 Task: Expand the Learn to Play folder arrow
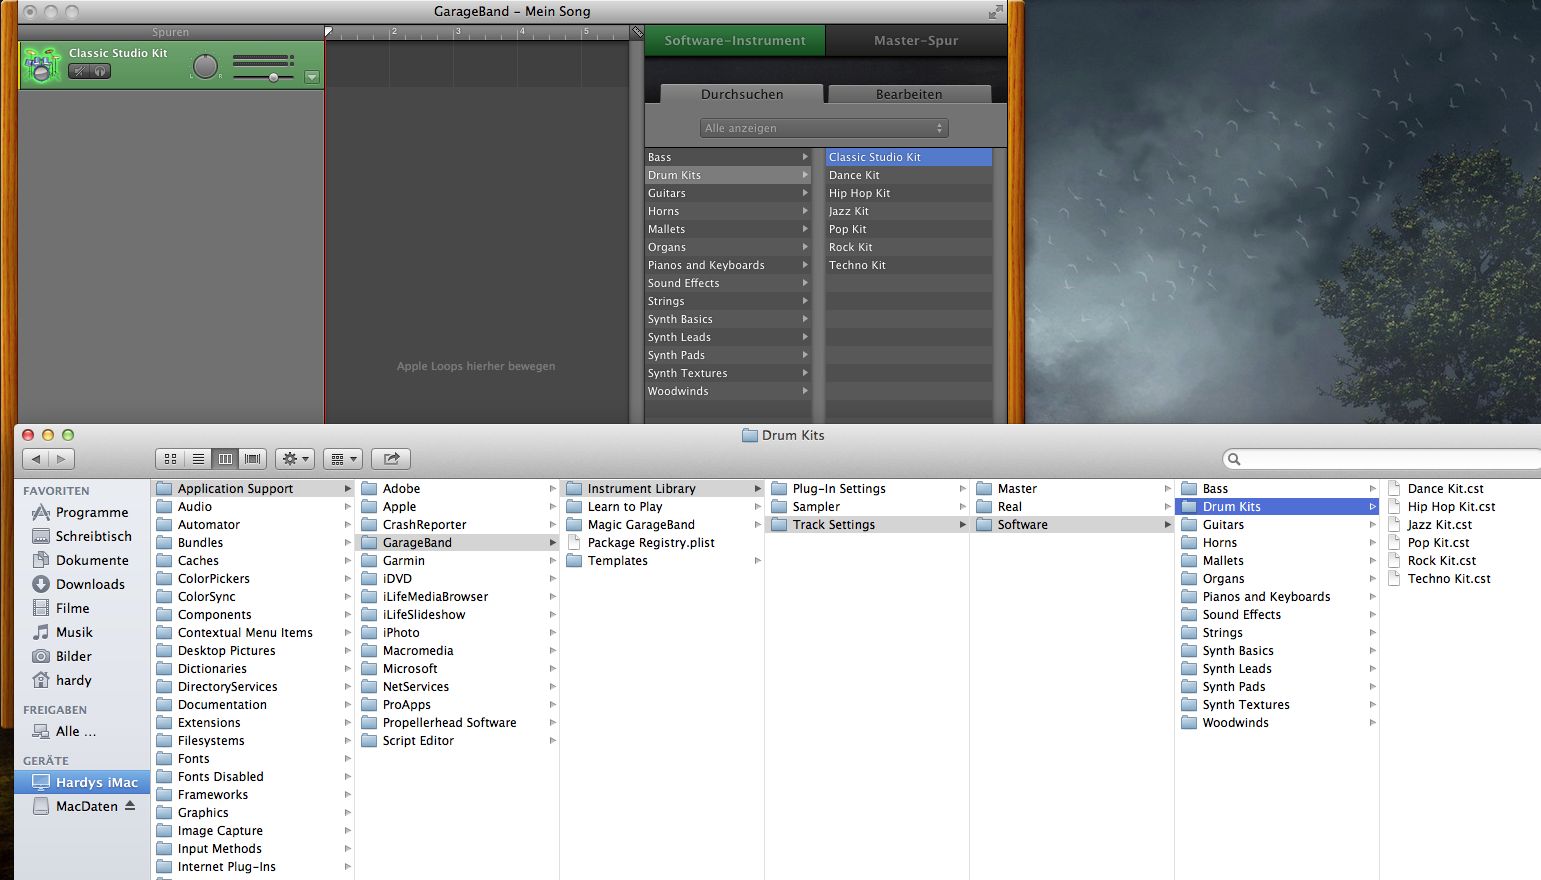click(757, 507)
